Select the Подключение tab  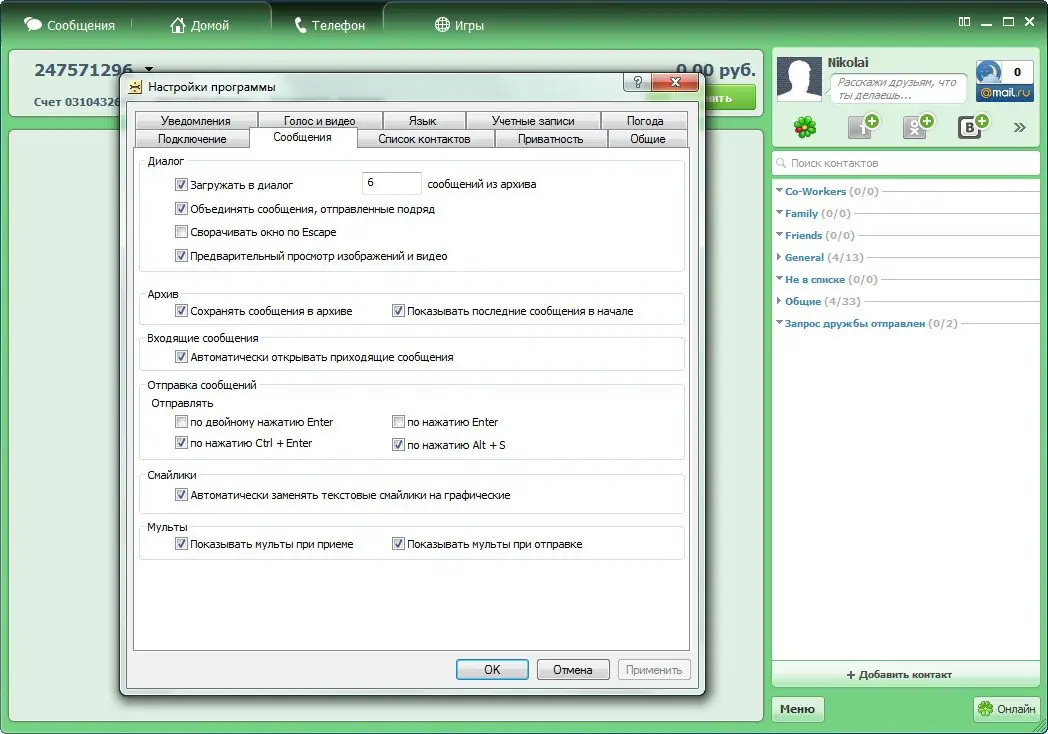(x=192, y=138)
